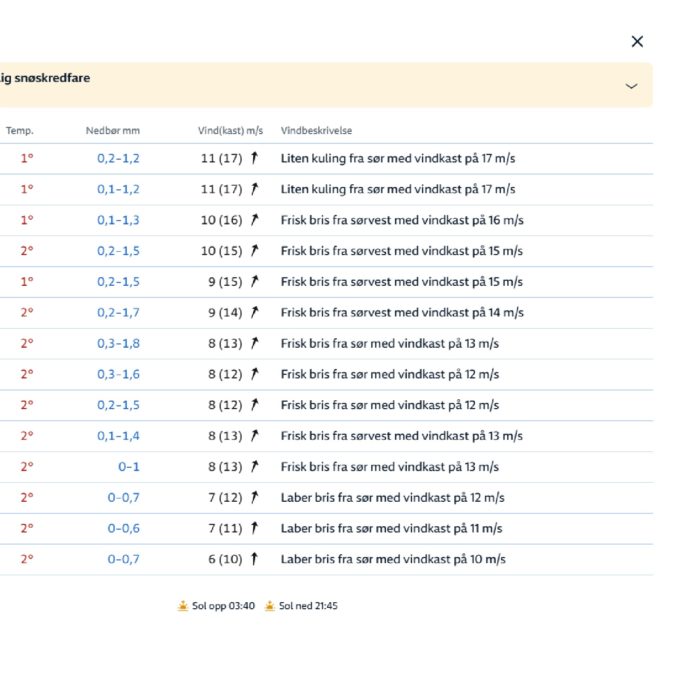
Task: Click the sunrise icon beside Sol opp
Action: pyautogui.click(x=183, y=606)
